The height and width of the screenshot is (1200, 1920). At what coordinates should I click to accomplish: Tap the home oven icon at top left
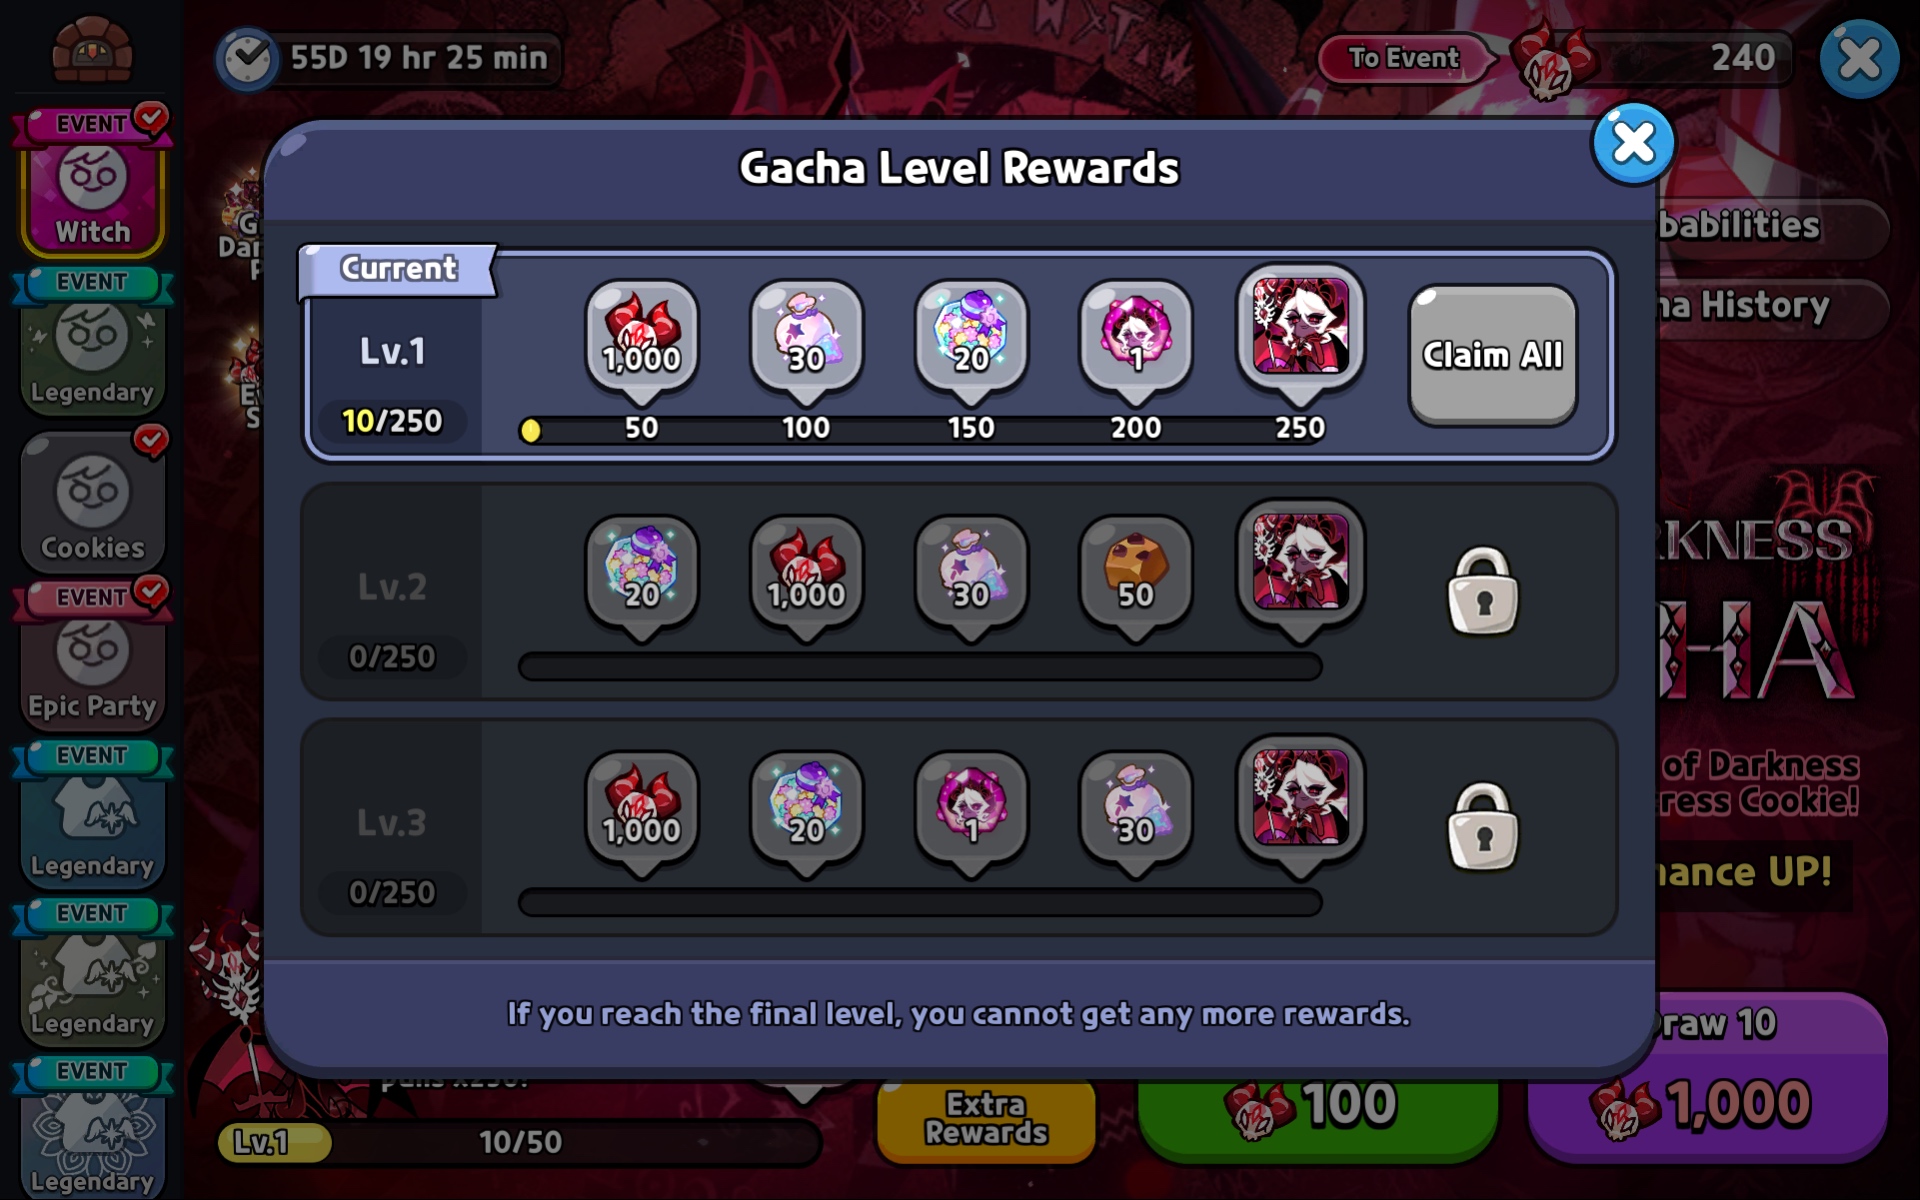pyautogui.click(x=92, y=50)
